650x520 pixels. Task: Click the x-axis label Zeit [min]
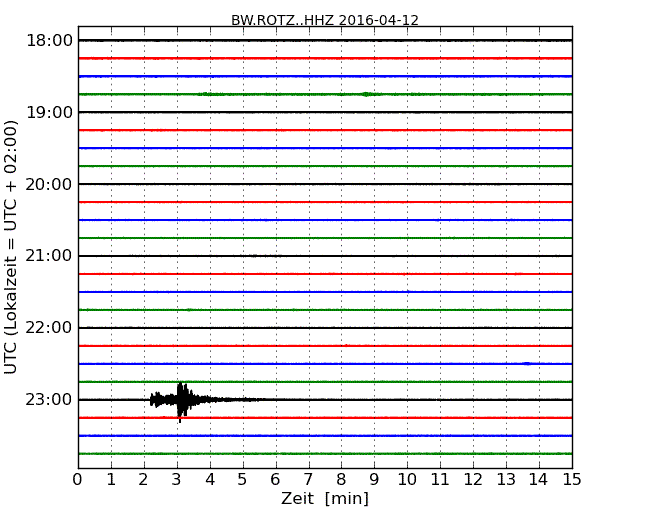(x=325, y=498)
